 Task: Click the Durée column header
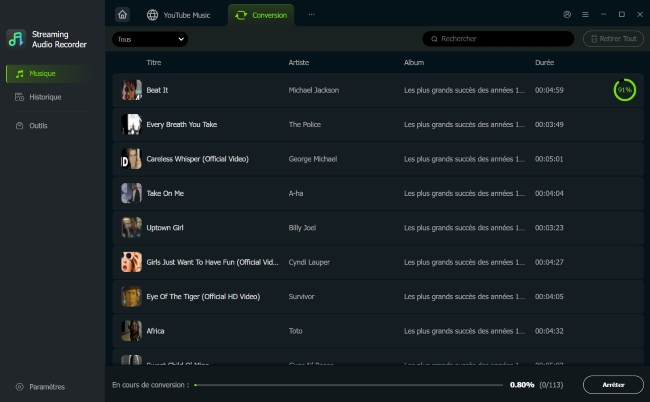(545, 63)
